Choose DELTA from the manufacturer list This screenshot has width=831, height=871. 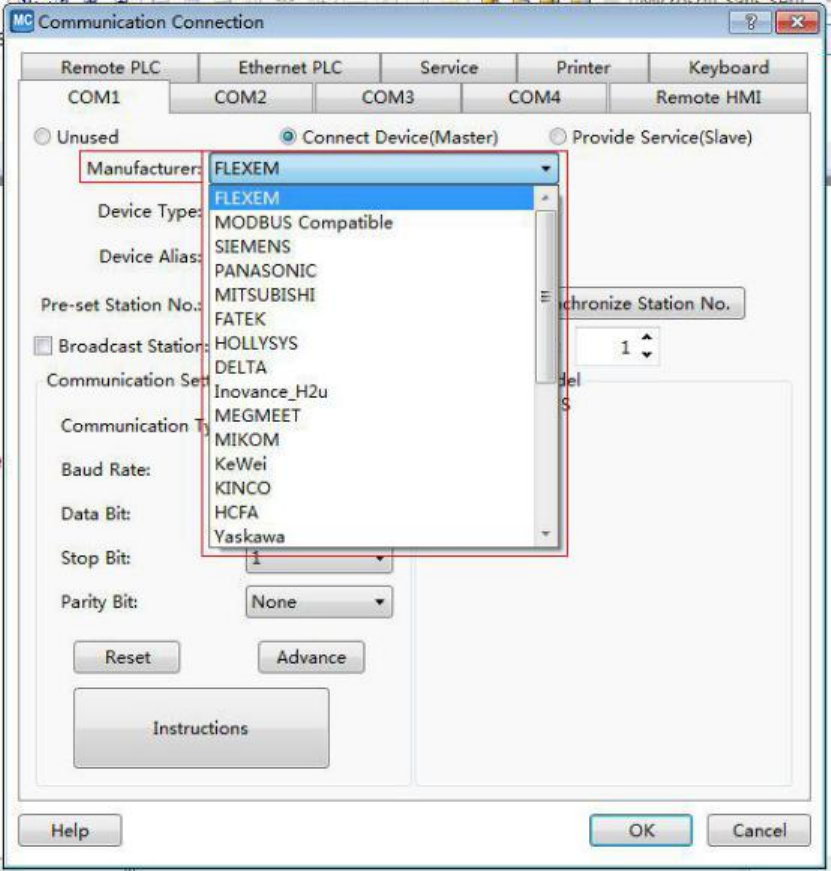pos(372,367)
